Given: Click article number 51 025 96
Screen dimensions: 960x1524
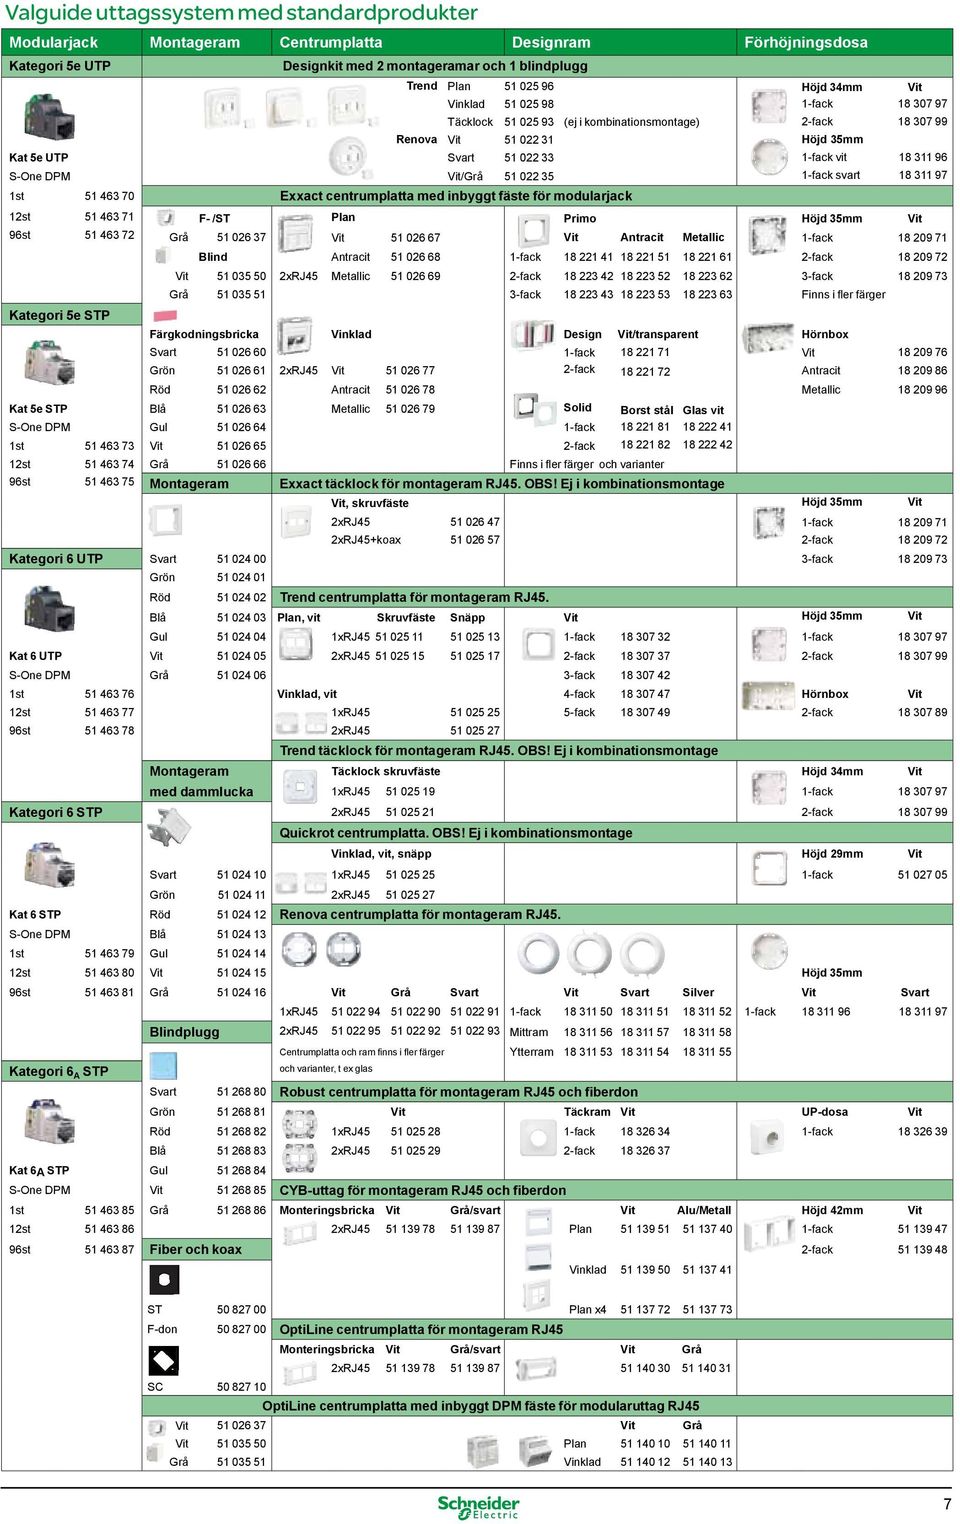Looking at the screenshot, I should (x=529, y=86).
